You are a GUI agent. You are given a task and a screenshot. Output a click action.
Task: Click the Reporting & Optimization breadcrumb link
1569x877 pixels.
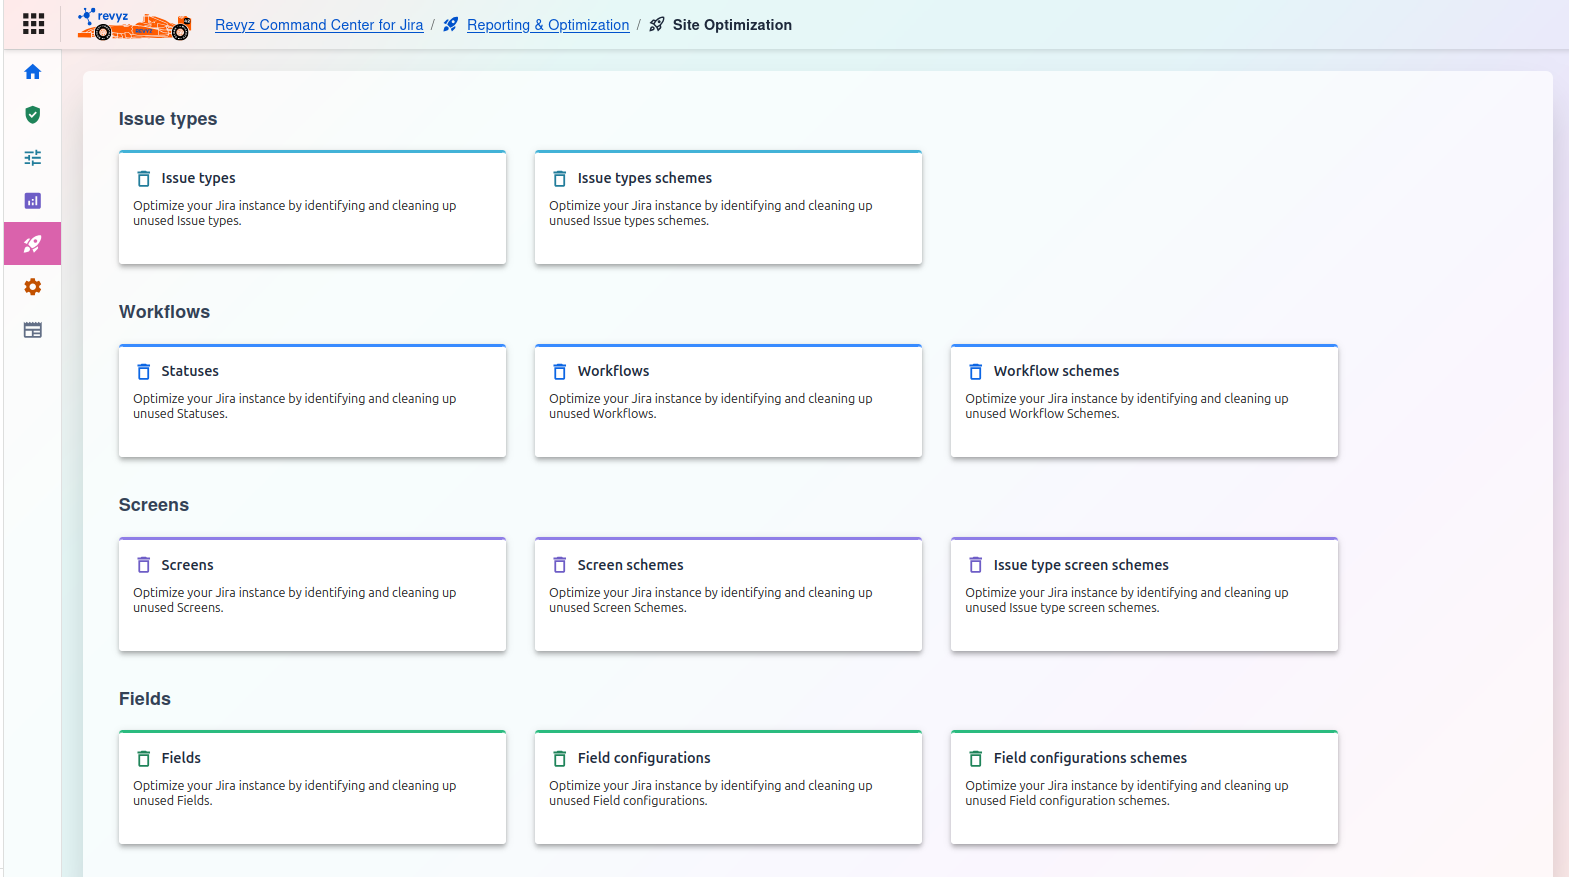click(547, 25)
